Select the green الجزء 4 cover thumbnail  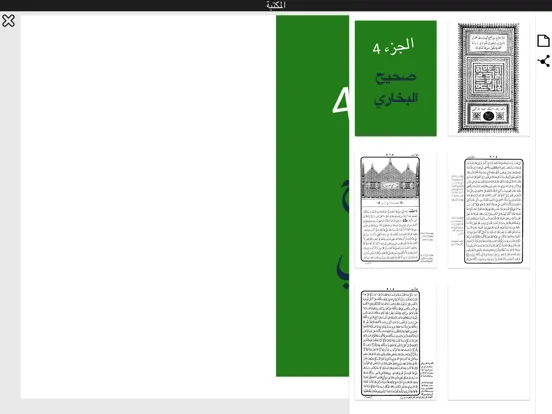coord(396,78)
